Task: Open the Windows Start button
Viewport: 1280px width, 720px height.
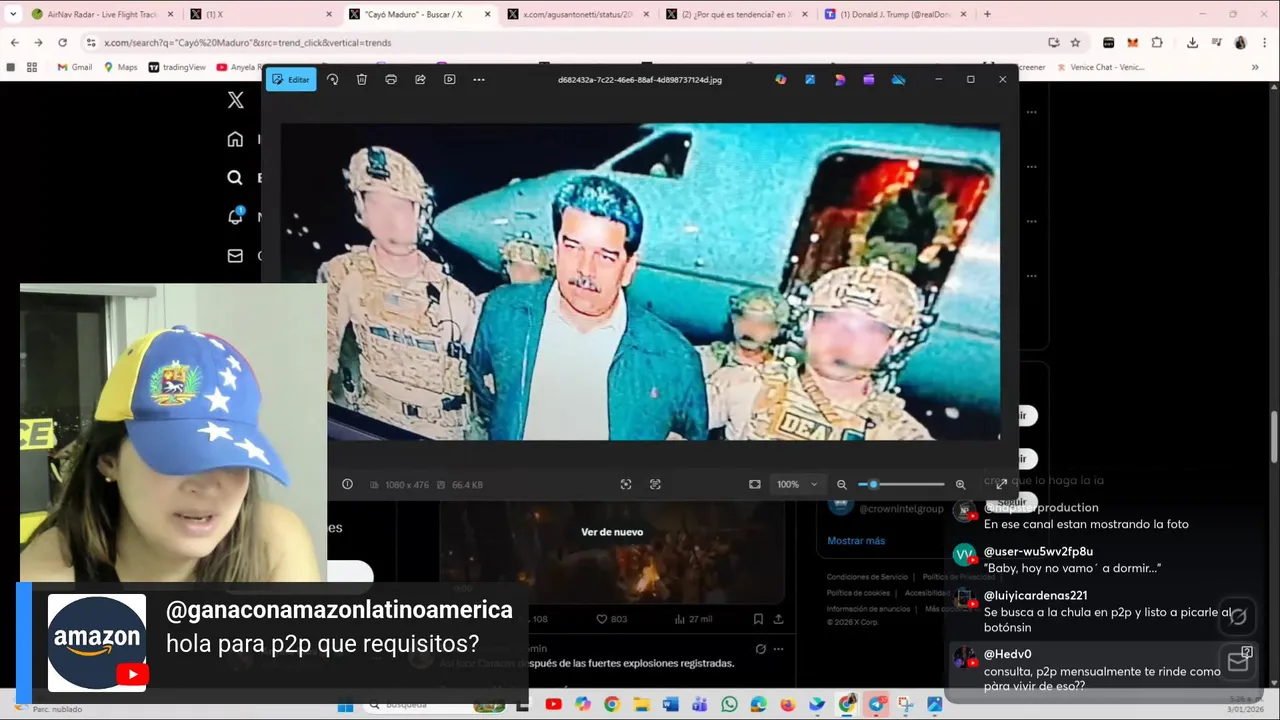Action: (345, 705)
